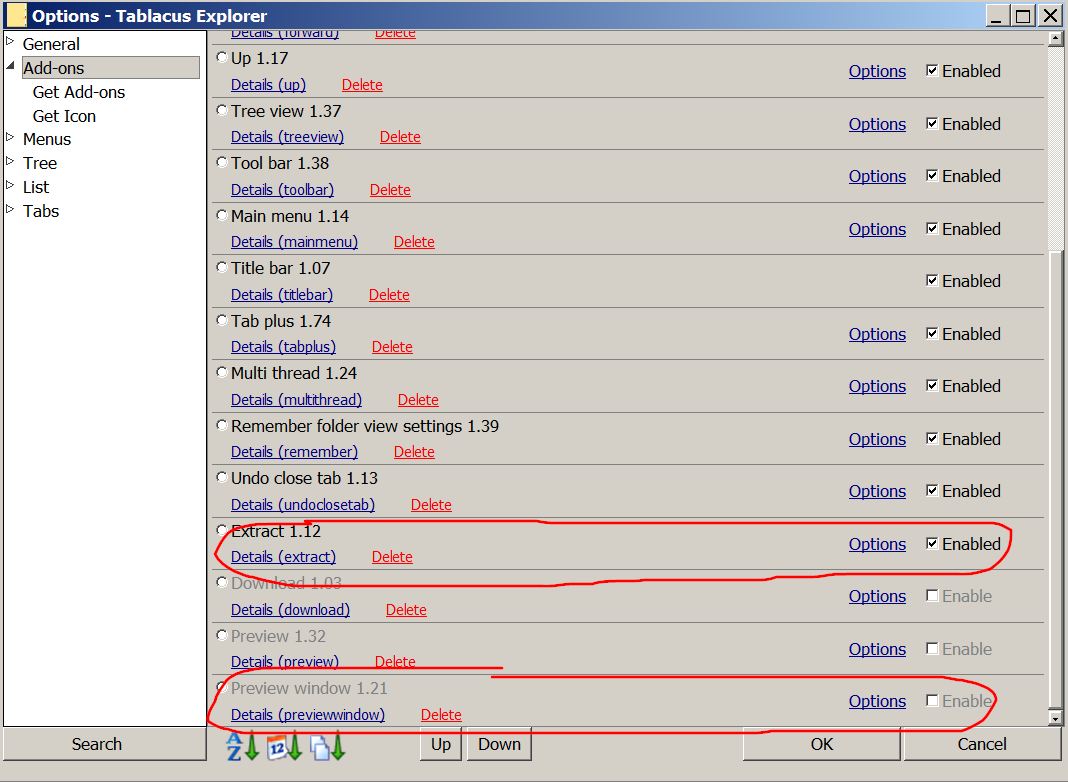Open the Tabs settings category
The image size is (1068, 782).
[41, 211]
